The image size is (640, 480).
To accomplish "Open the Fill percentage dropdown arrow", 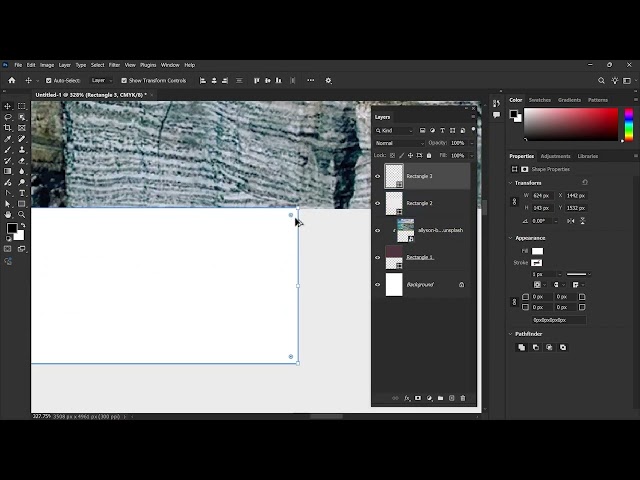I will point(472,156).
